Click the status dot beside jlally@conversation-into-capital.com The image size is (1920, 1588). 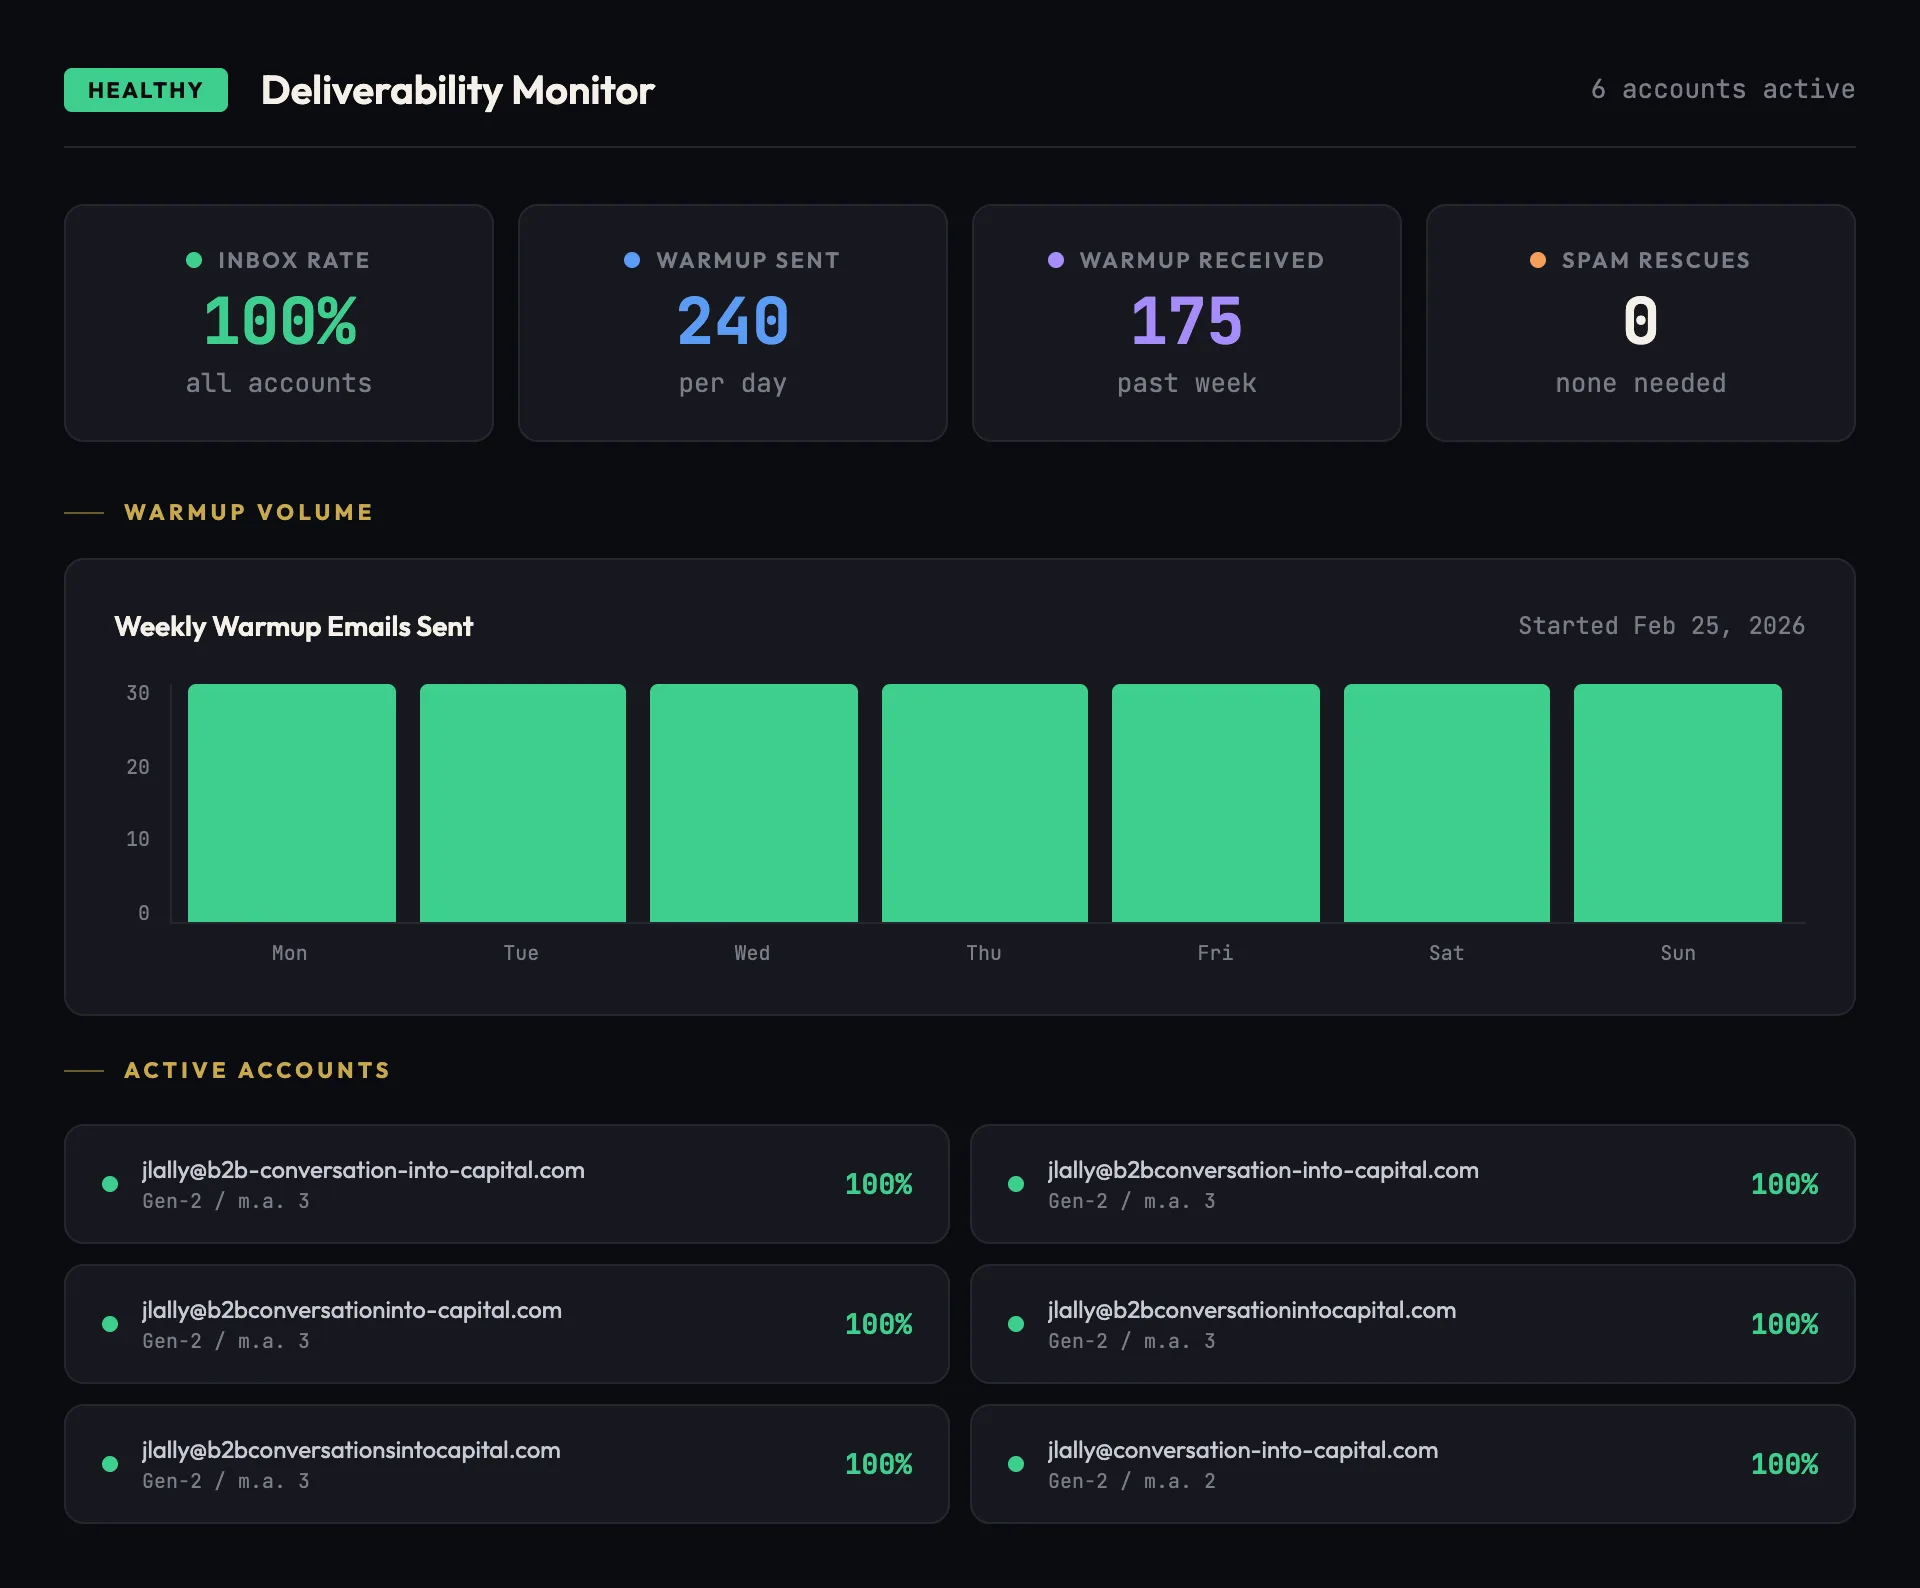[x=1016, y=1464]
